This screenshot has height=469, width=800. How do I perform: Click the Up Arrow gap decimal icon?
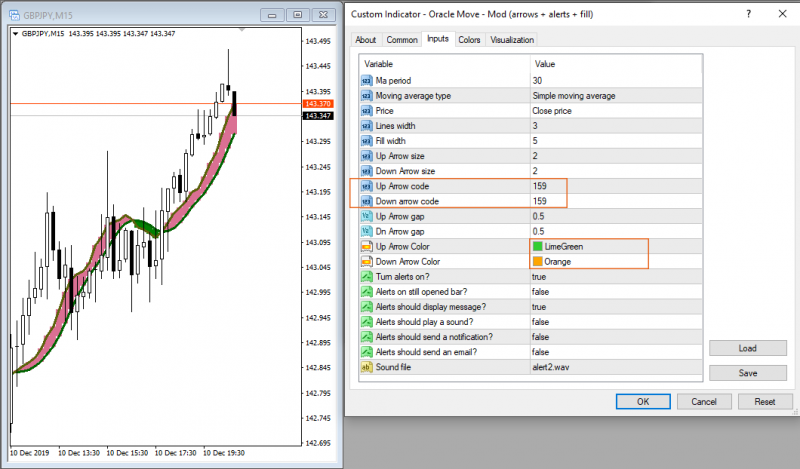click(366, 216)
